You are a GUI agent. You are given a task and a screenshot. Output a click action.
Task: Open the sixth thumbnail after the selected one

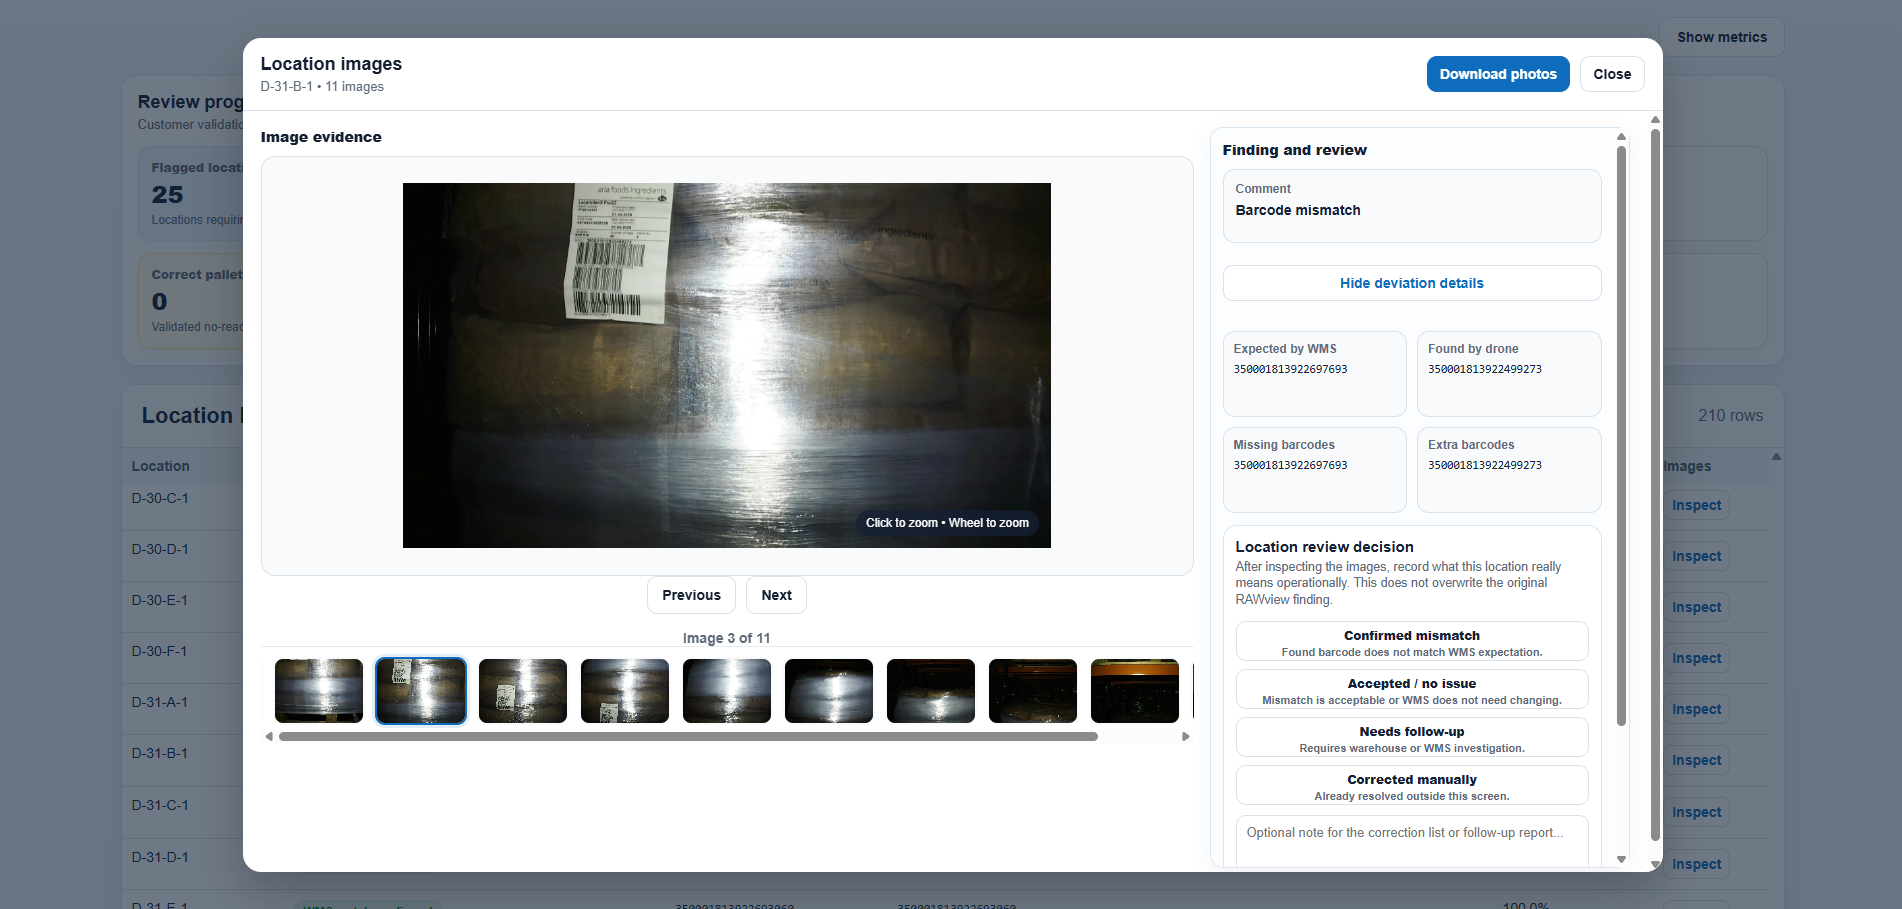(x=1033, y=691)
